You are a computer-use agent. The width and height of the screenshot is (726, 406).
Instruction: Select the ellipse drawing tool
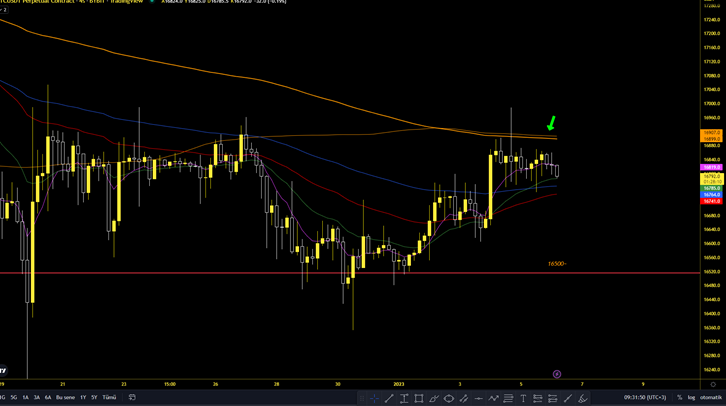[449, 398]
